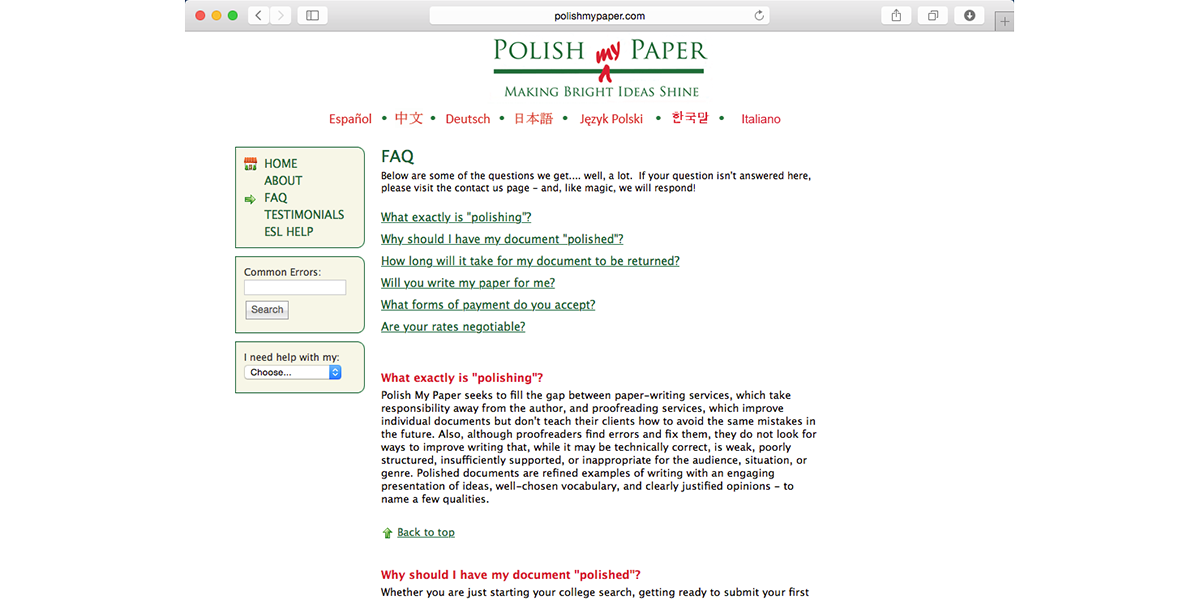Image resolution: width=1200 pixels, height=600 pixels.
Task: Jump to 'Why should I have my document "polished"?'
Action: point(502,239)
